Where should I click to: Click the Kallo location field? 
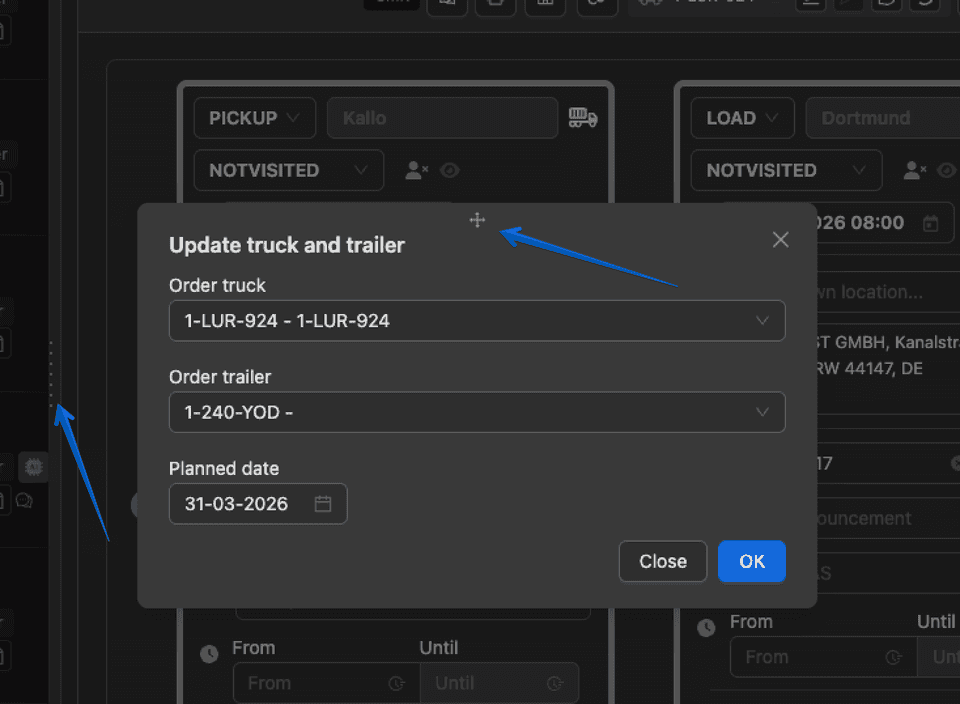[443, 118]
